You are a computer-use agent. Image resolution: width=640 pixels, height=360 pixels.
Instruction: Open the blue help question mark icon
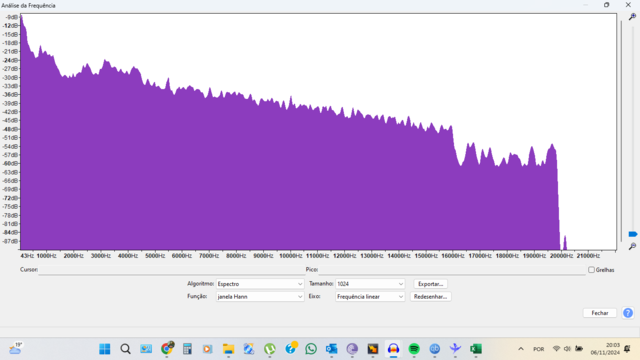point(628,313)
